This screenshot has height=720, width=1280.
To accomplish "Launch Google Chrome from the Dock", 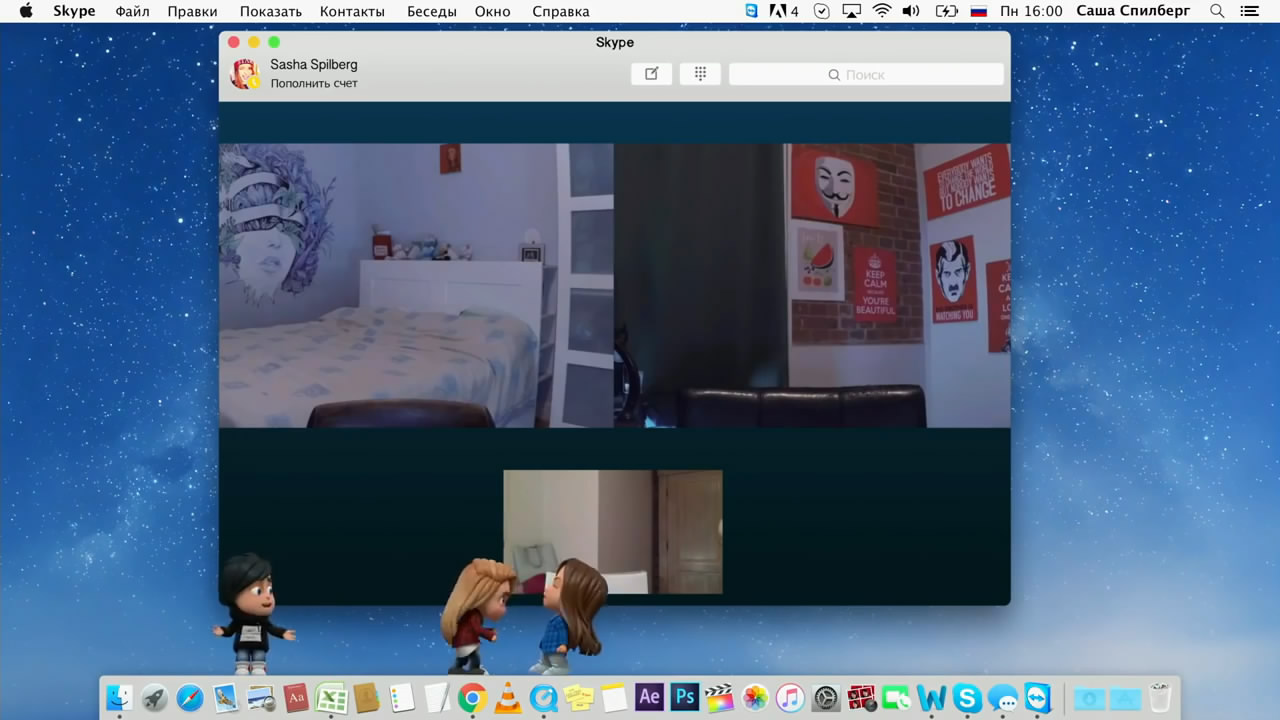I will 472,697.
